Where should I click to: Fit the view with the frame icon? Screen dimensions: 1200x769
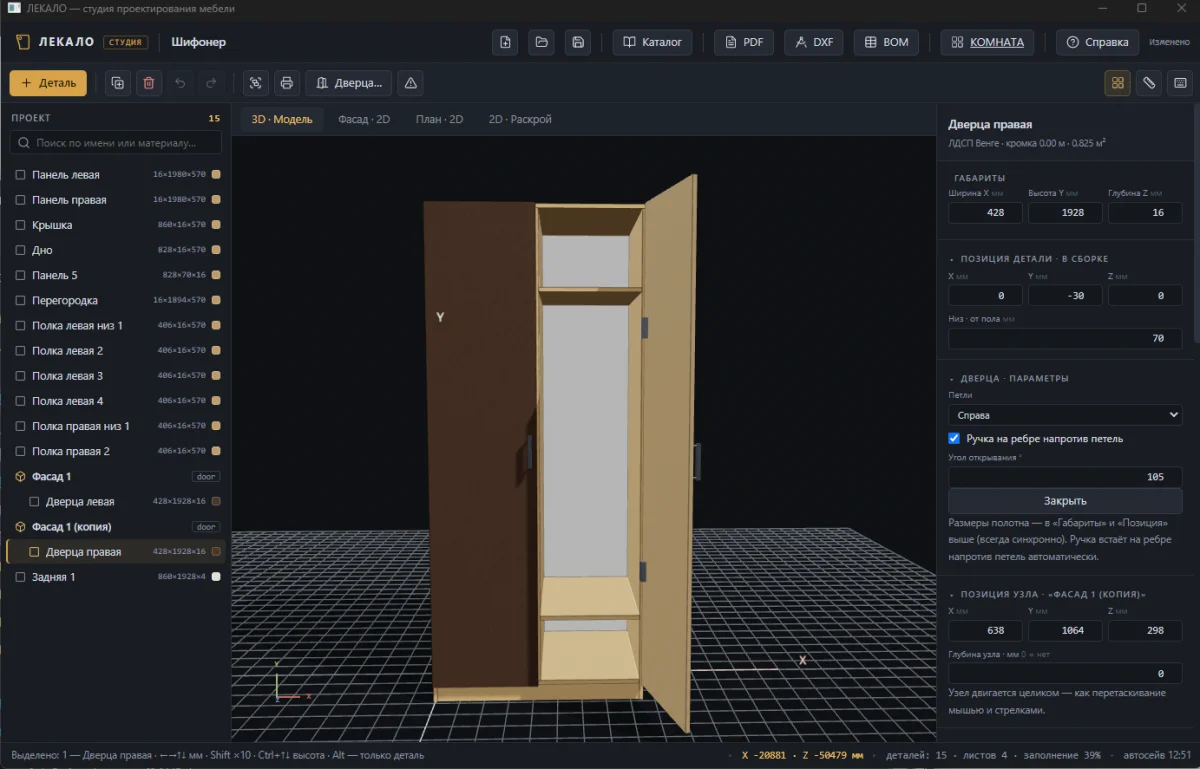click(x=255, y=83)
